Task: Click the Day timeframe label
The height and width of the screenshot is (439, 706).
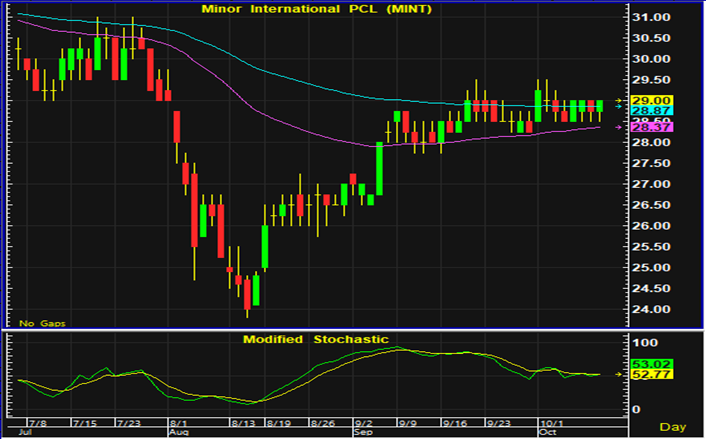Action: (673, 427)
